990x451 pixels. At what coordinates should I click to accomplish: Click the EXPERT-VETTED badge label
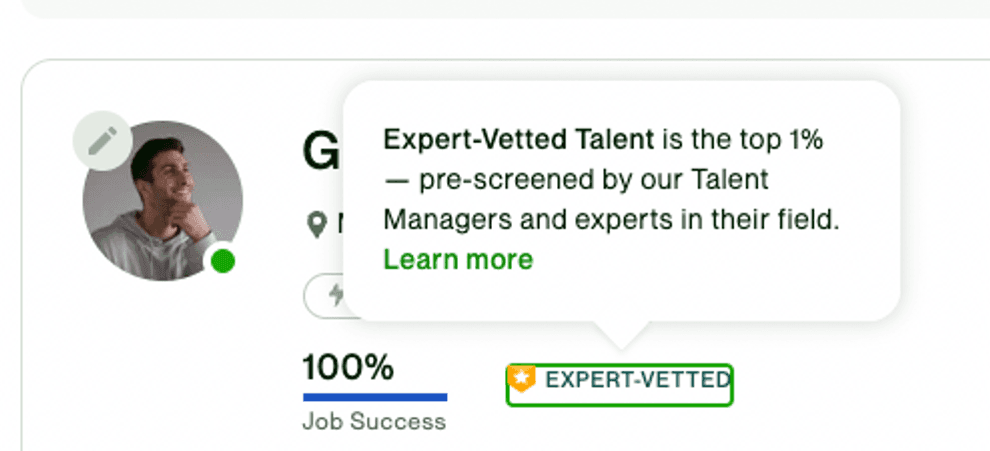pyautogui.click(x=638, y=380)
